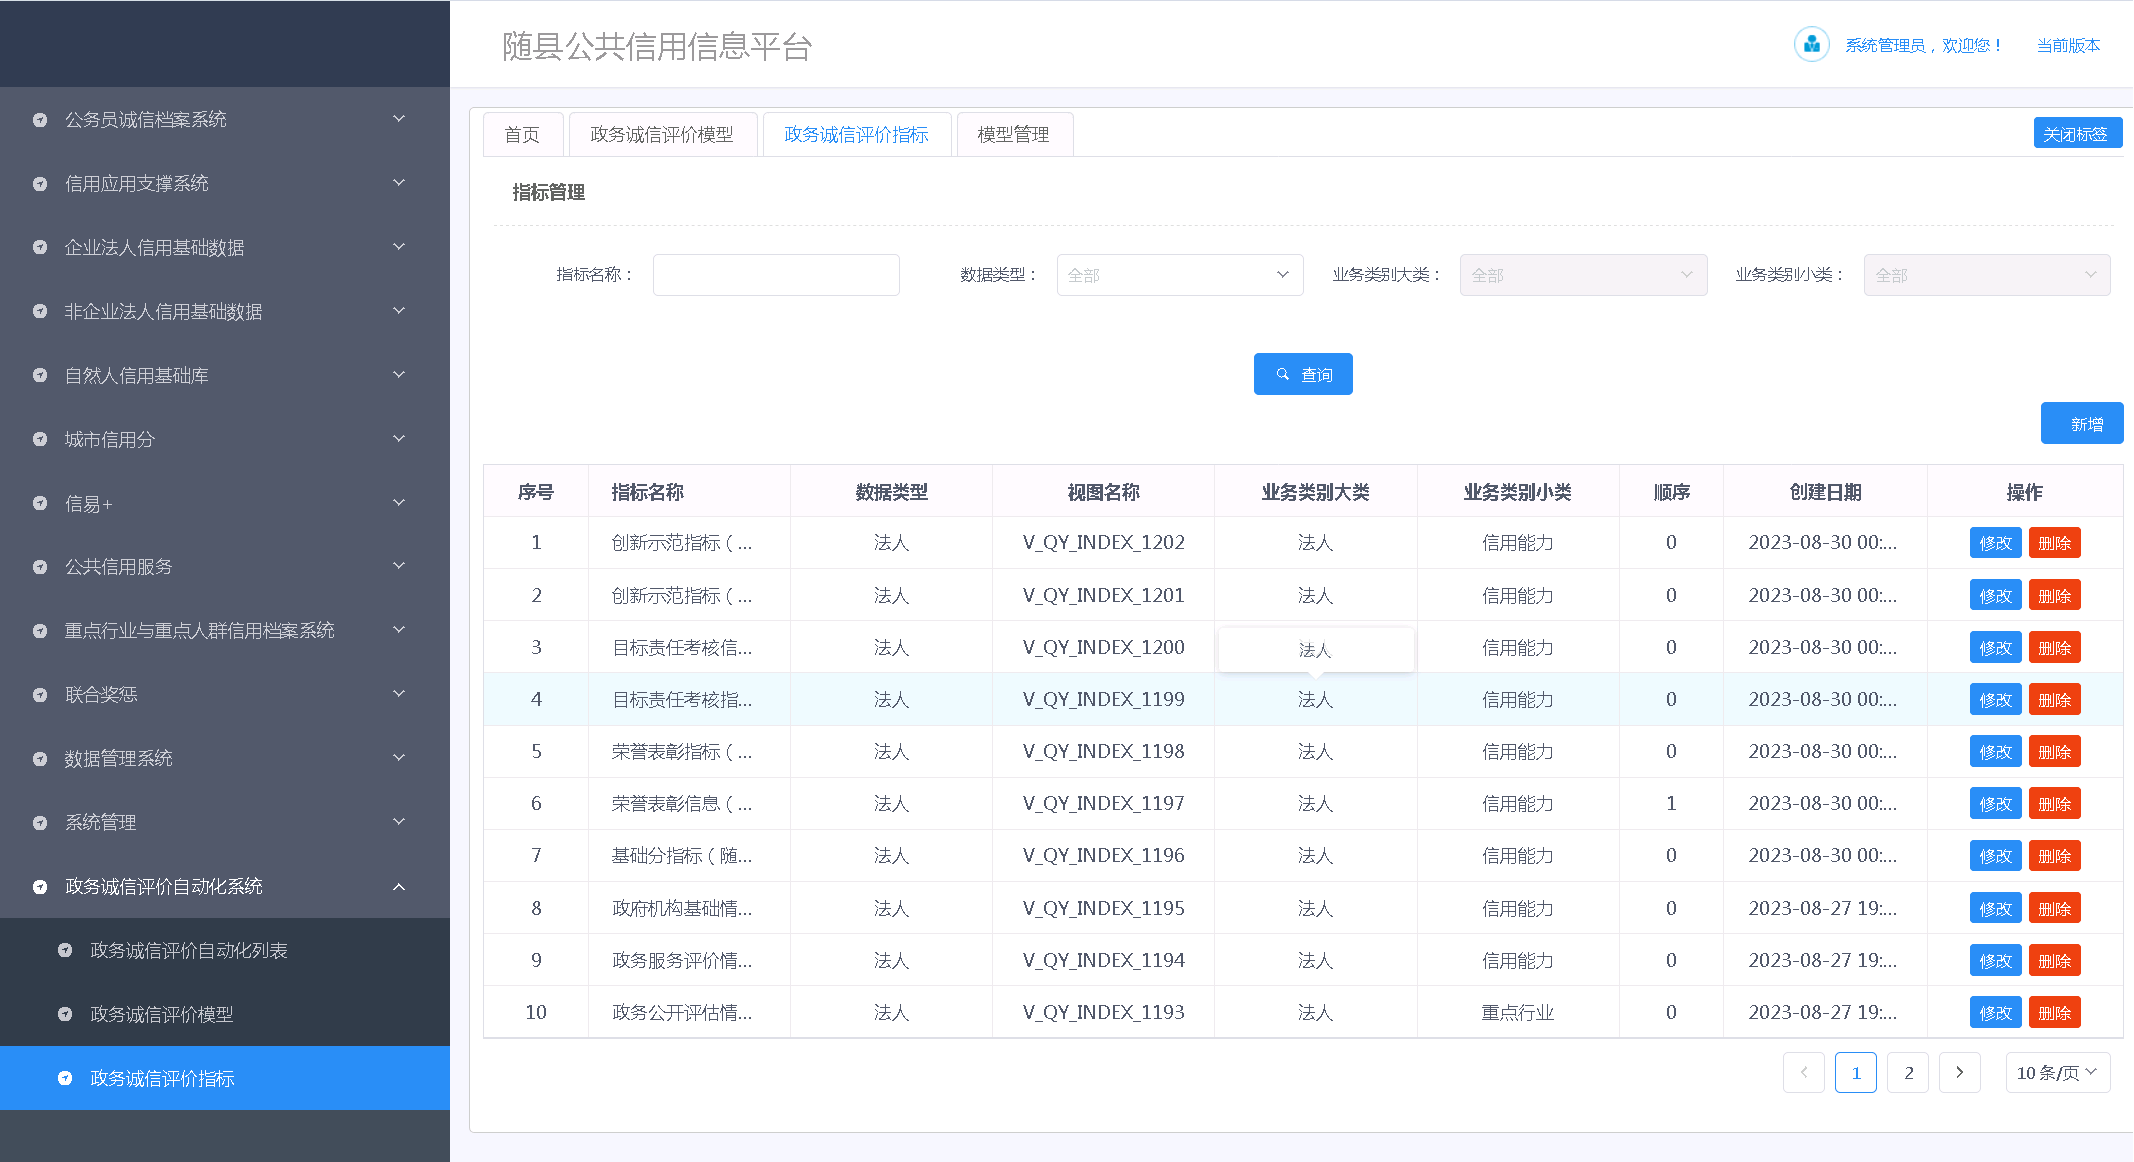
Task: Select page 1 in pagination
Action: click(x=1856, y=1072)
